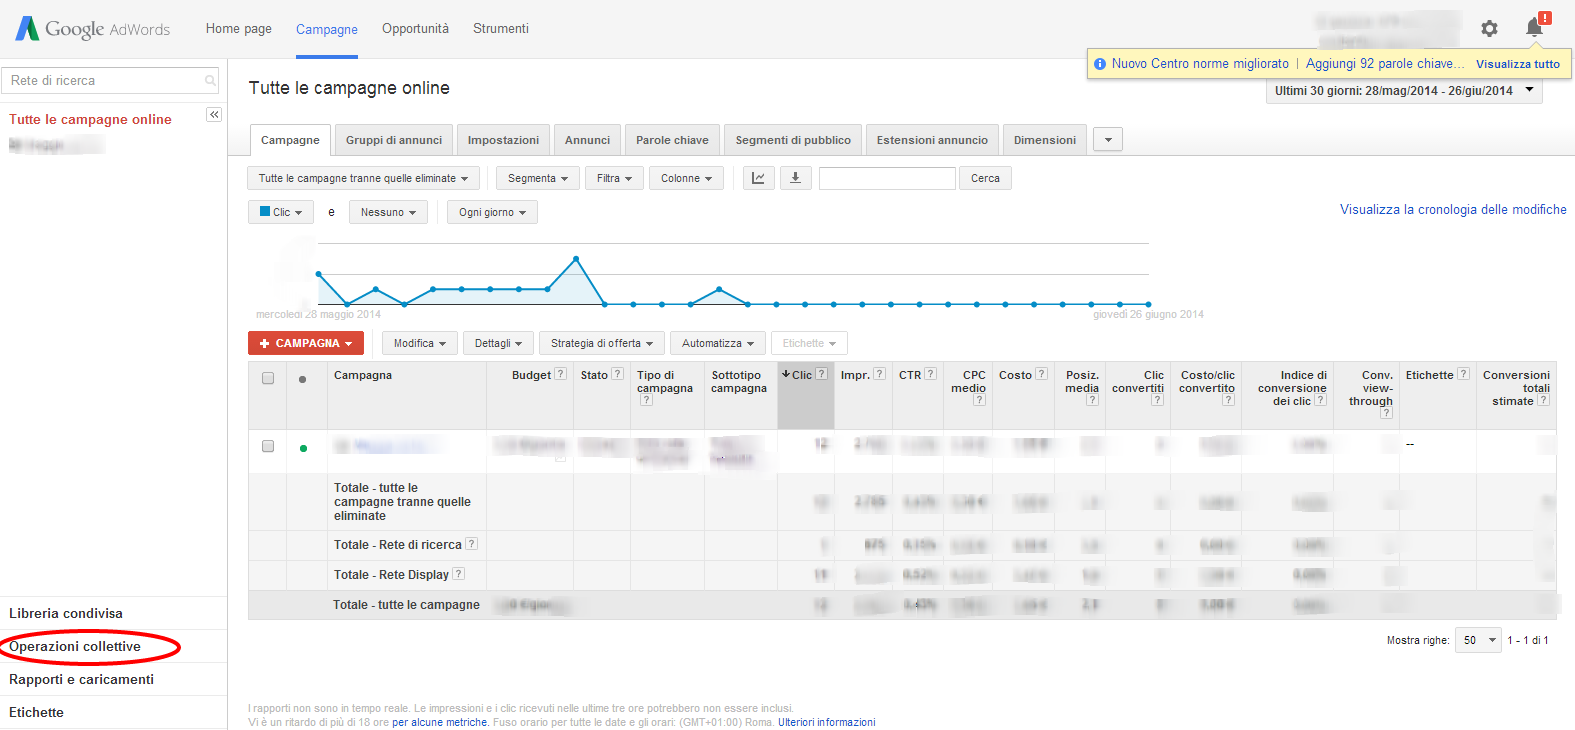Switch to the Parole chiave tab
The image size is (1575, 730).
click(x=672, y=140)
